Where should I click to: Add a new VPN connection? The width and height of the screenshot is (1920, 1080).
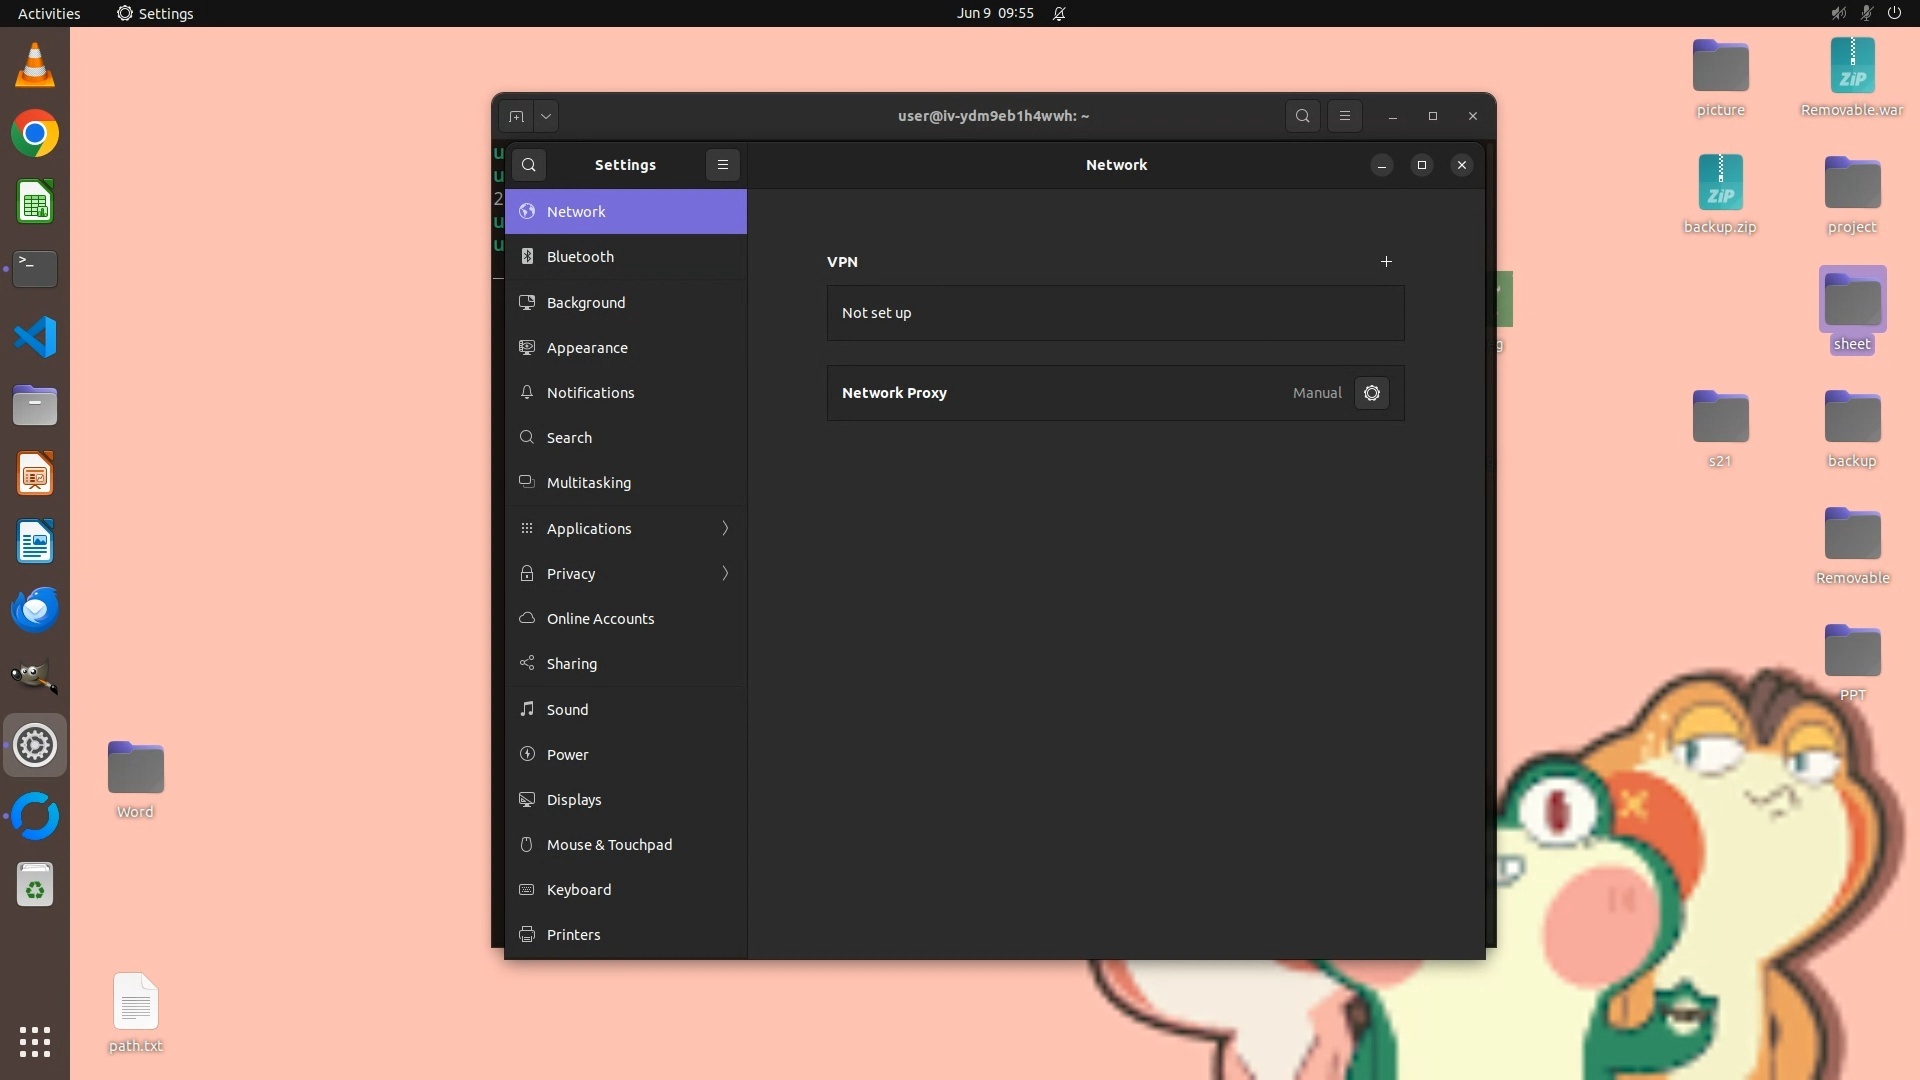1386,261
